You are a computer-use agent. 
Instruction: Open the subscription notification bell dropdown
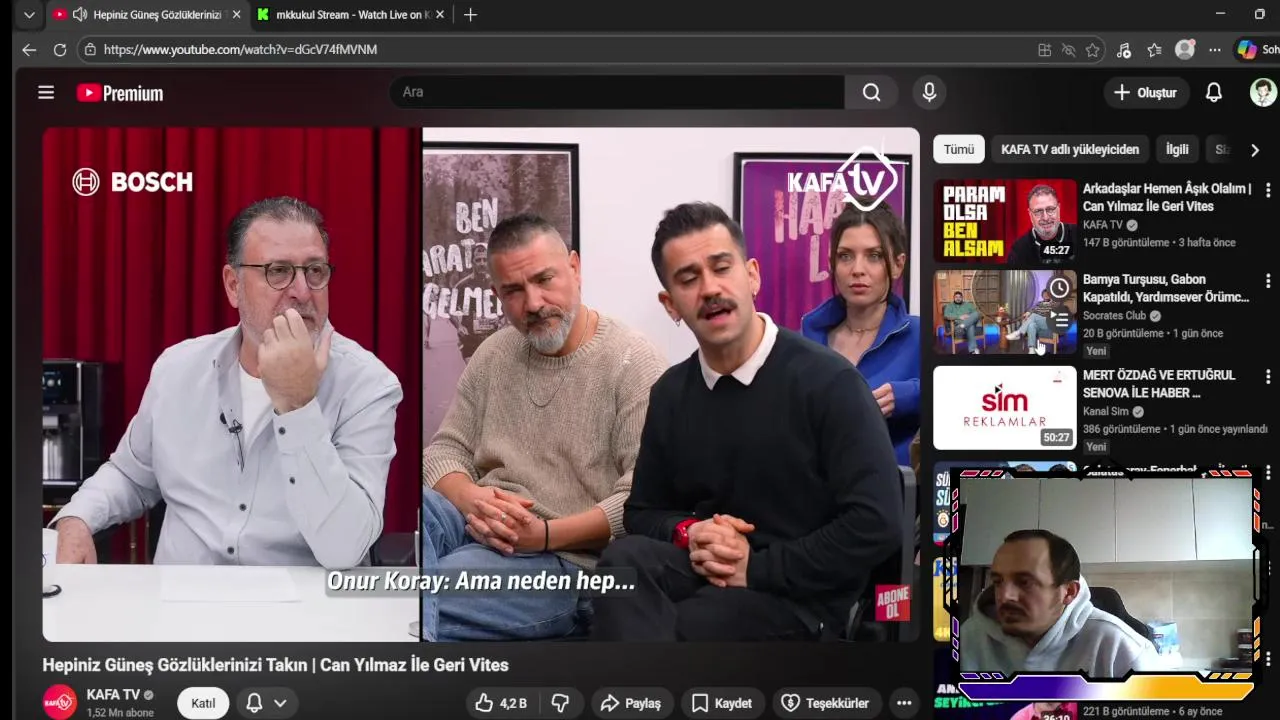coord(265,703)
